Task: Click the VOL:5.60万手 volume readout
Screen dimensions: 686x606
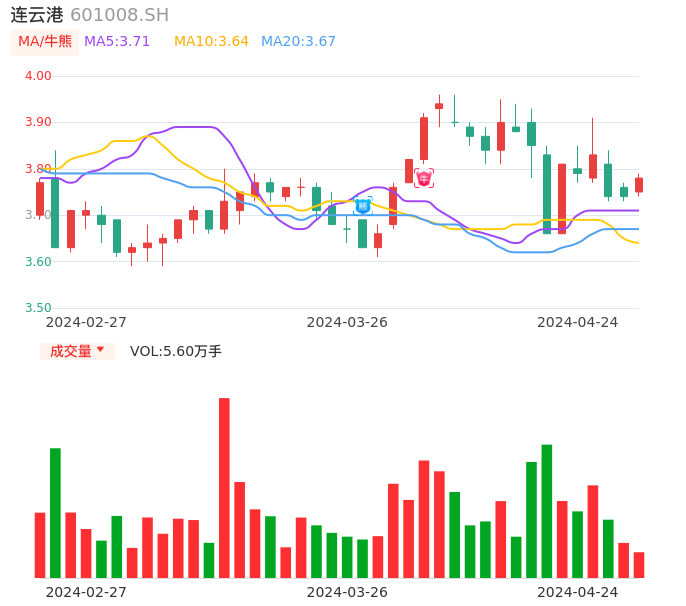Action: point(176,351)
